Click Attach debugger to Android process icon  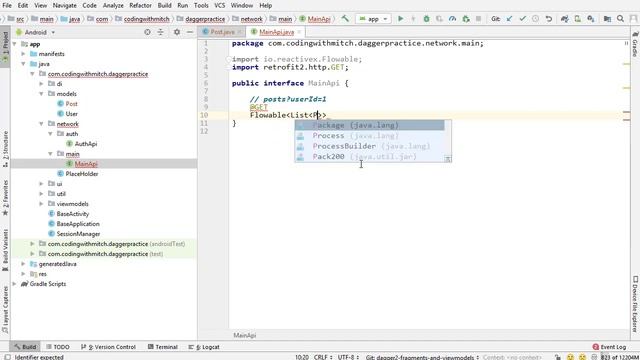point(466,19)
